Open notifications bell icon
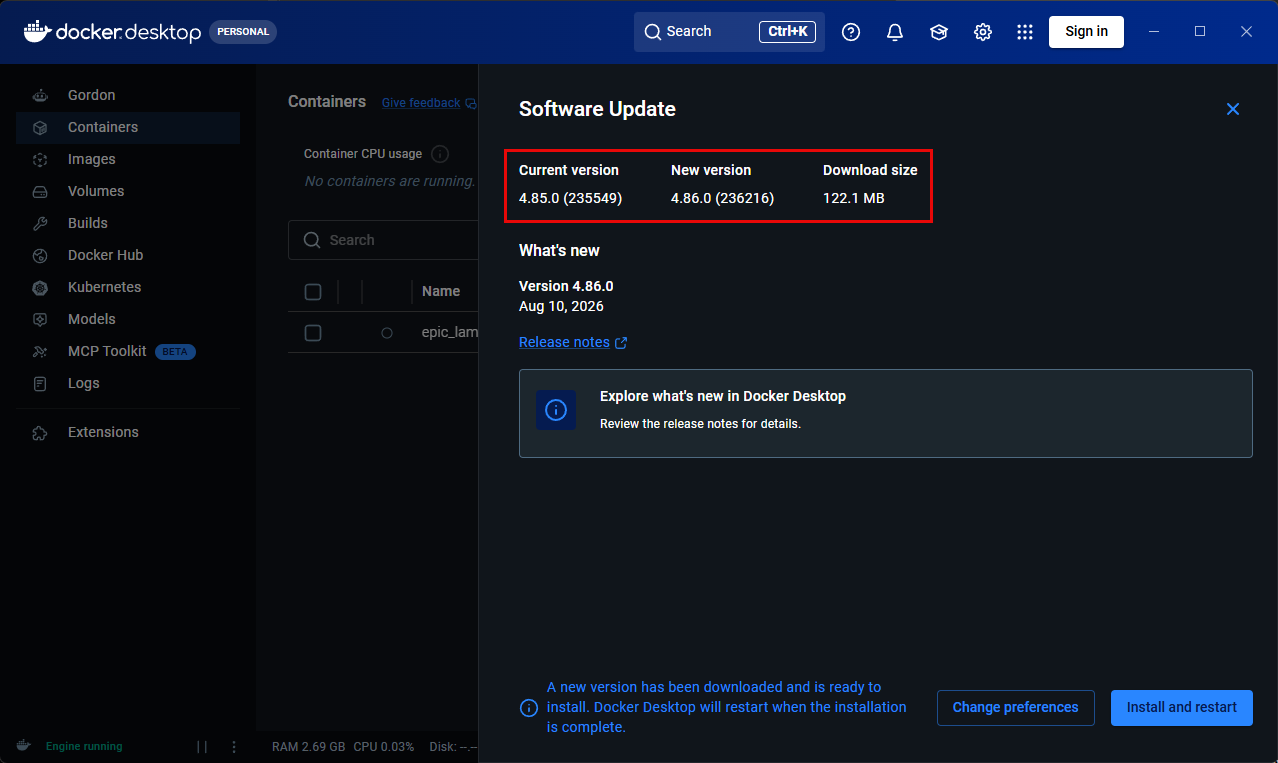Viewport: 1278px width, 763px height. tap(895, 32)
